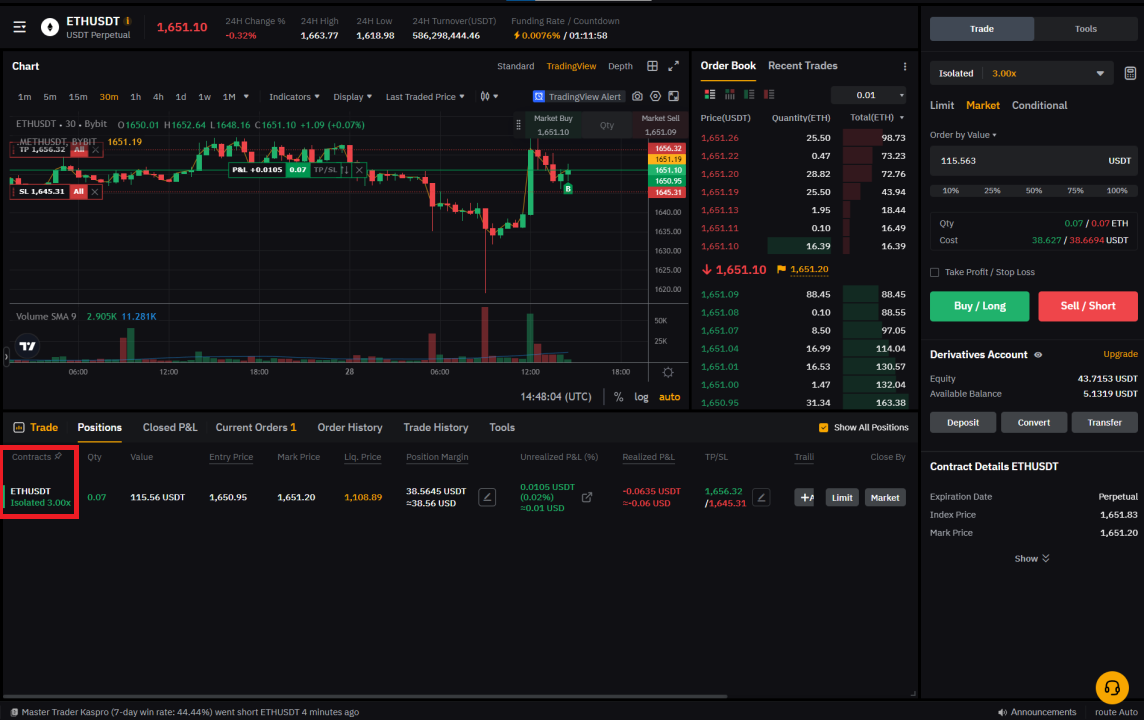Share unrealized P&L icon
Viewport: 1144px width, 720px height.
coord(587,497)
